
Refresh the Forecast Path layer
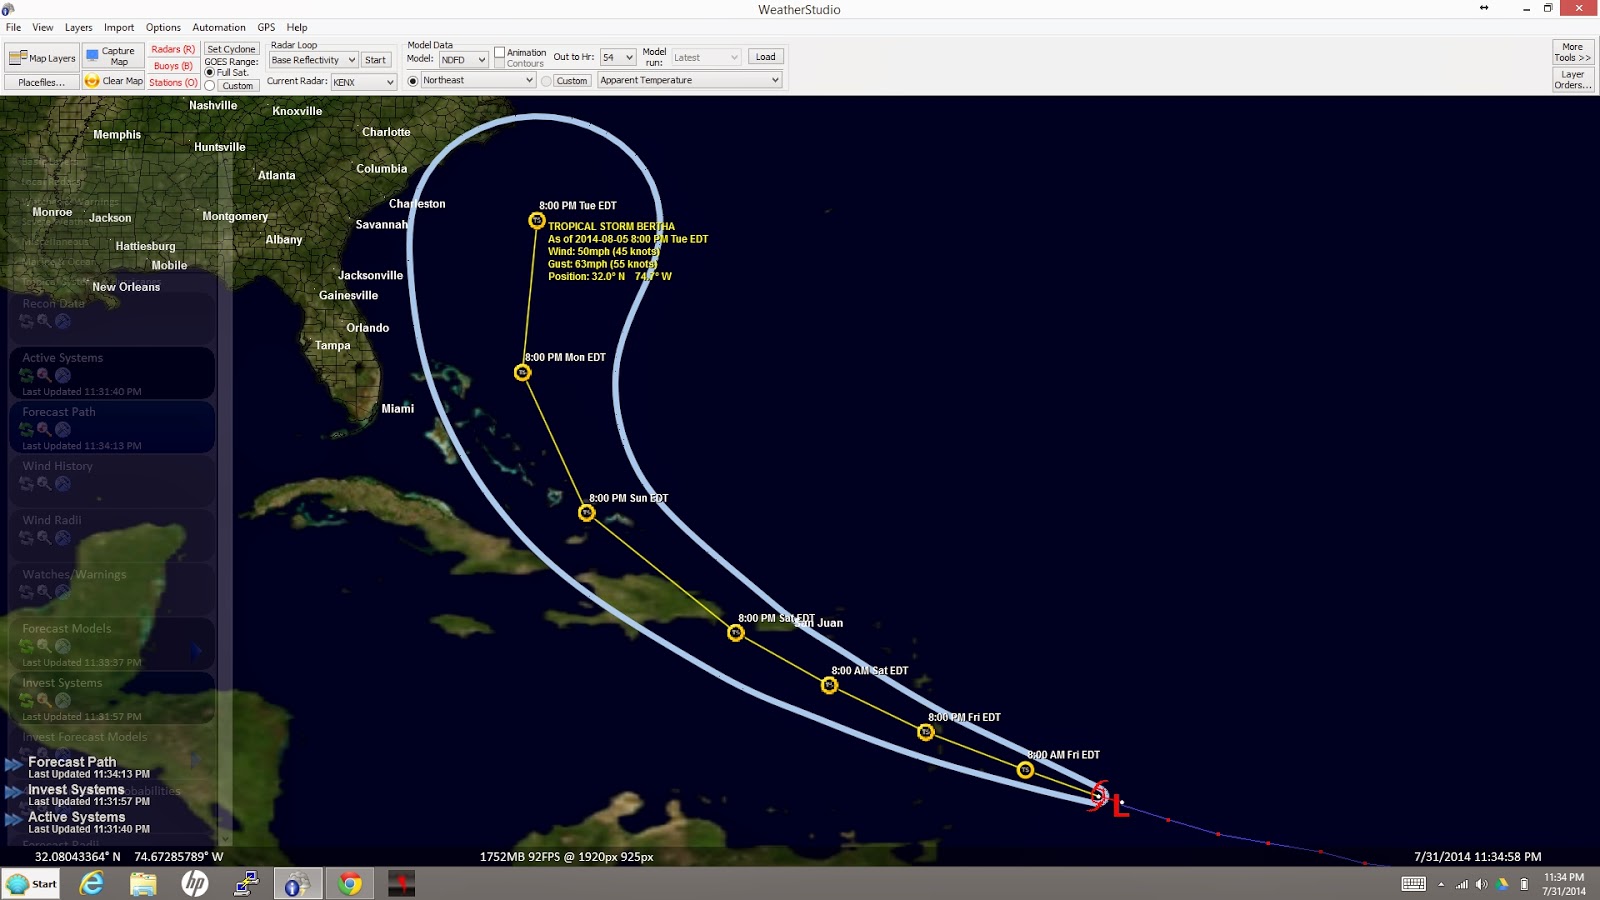[x=27, y=429]
